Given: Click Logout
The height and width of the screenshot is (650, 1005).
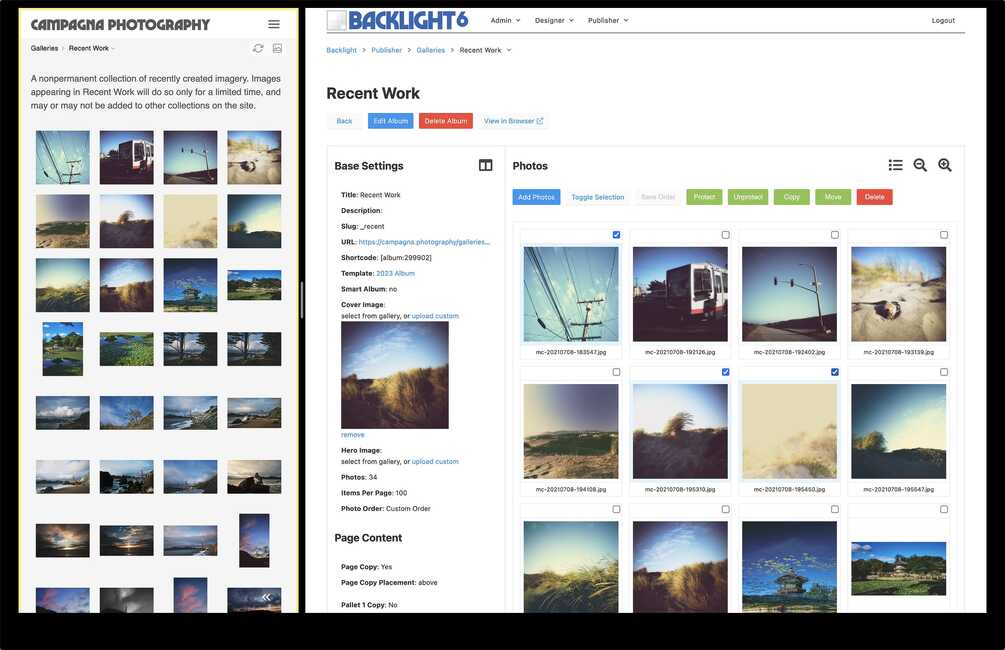Looking at the screenshot, I should click(943, 21).
